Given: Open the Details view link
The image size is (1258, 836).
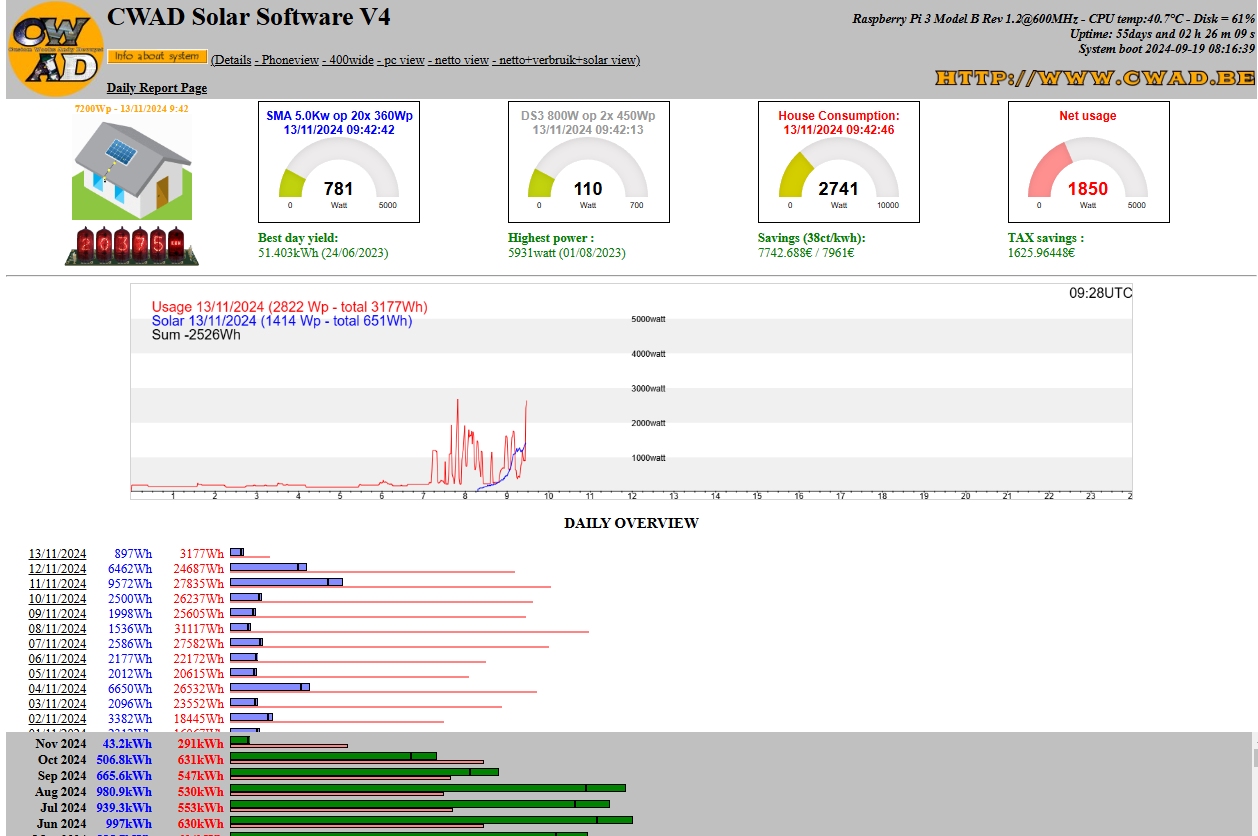Looking at the screenshot, I should point(232,60).
